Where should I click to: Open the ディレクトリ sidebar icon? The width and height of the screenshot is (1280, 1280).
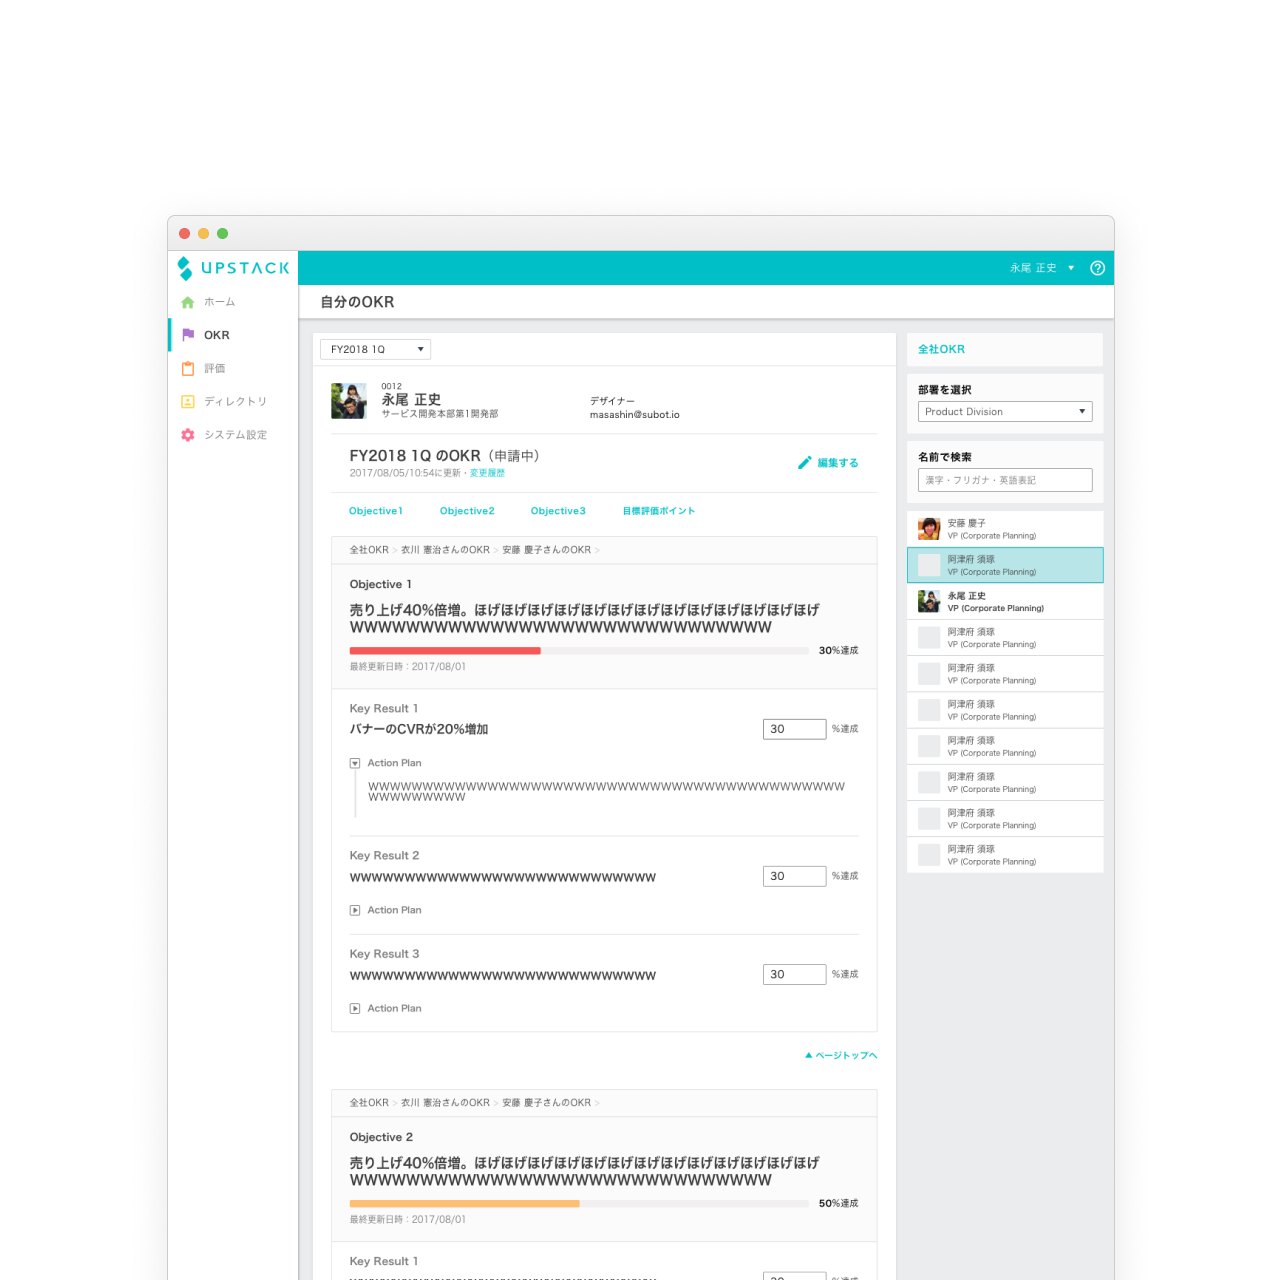click(188, 401)
